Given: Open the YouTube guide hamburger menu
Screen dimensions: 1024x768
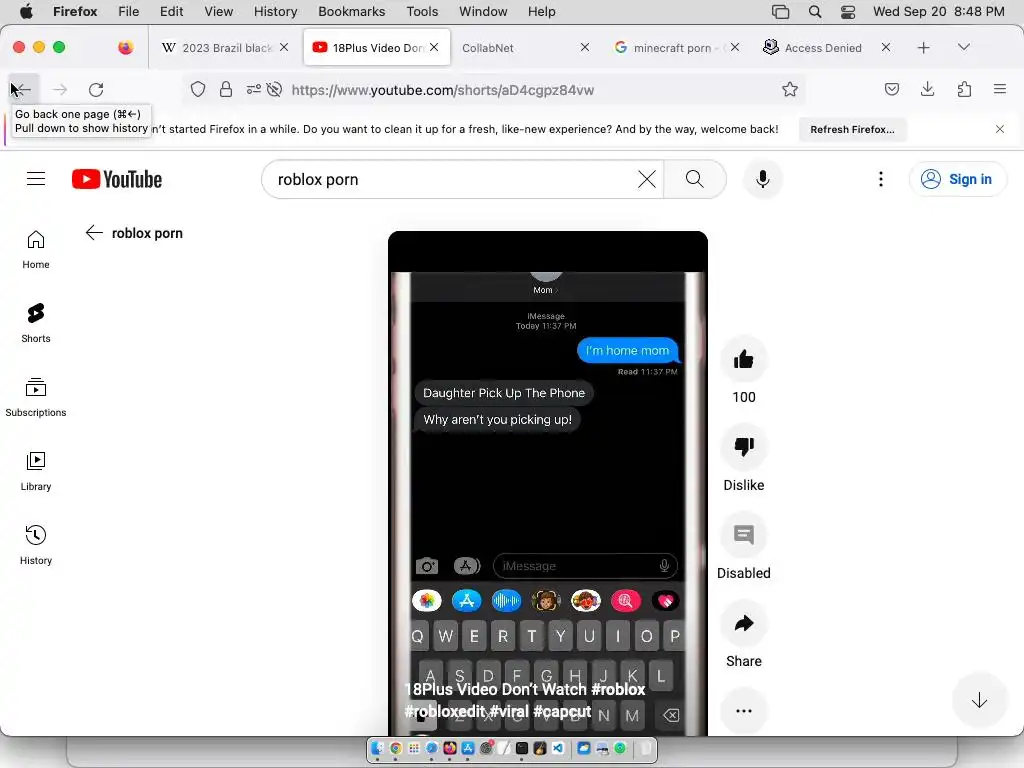Looking at the screenshot, I should [x=36, y=179].
